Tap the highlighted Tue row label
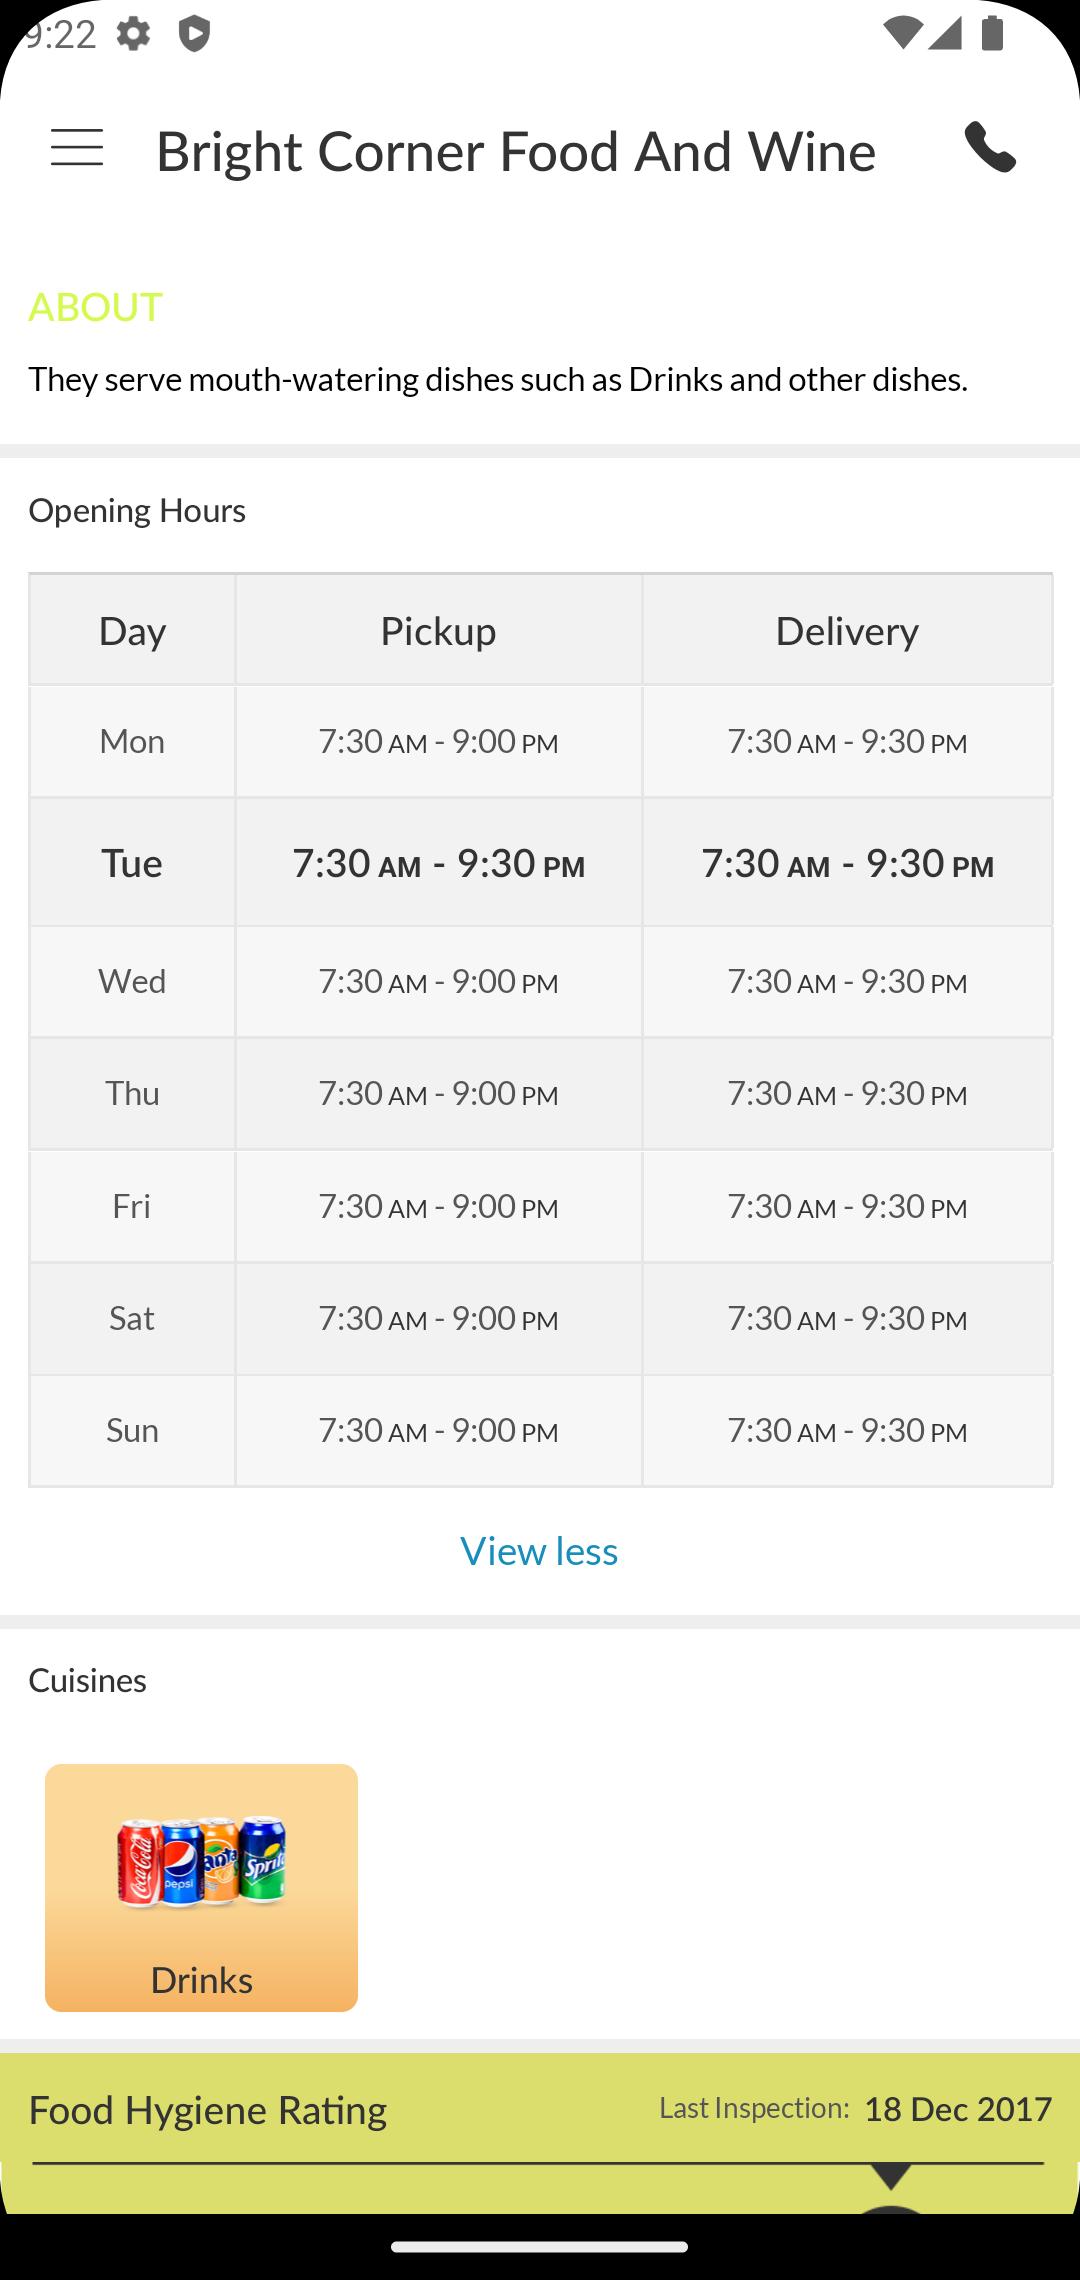1080x2280 pixels. pos(132,862)
